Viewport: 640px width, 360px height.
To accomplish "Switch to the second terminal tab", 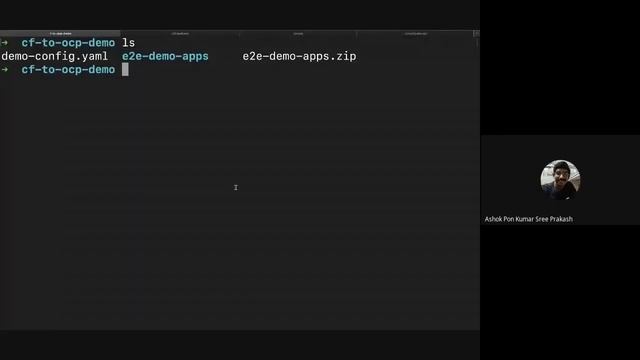I will (x=180, y=33).
